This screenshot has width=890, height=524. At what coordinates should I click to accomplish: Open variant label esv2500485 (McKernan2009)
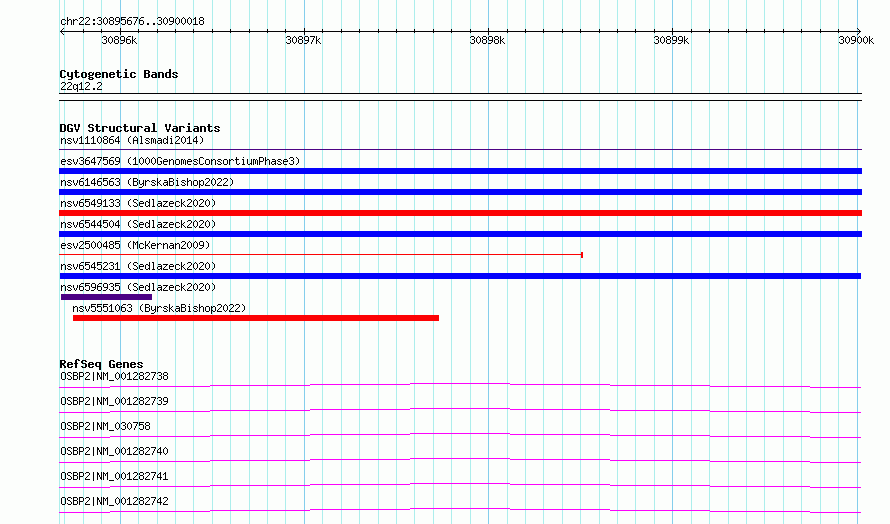pos(135,245)
